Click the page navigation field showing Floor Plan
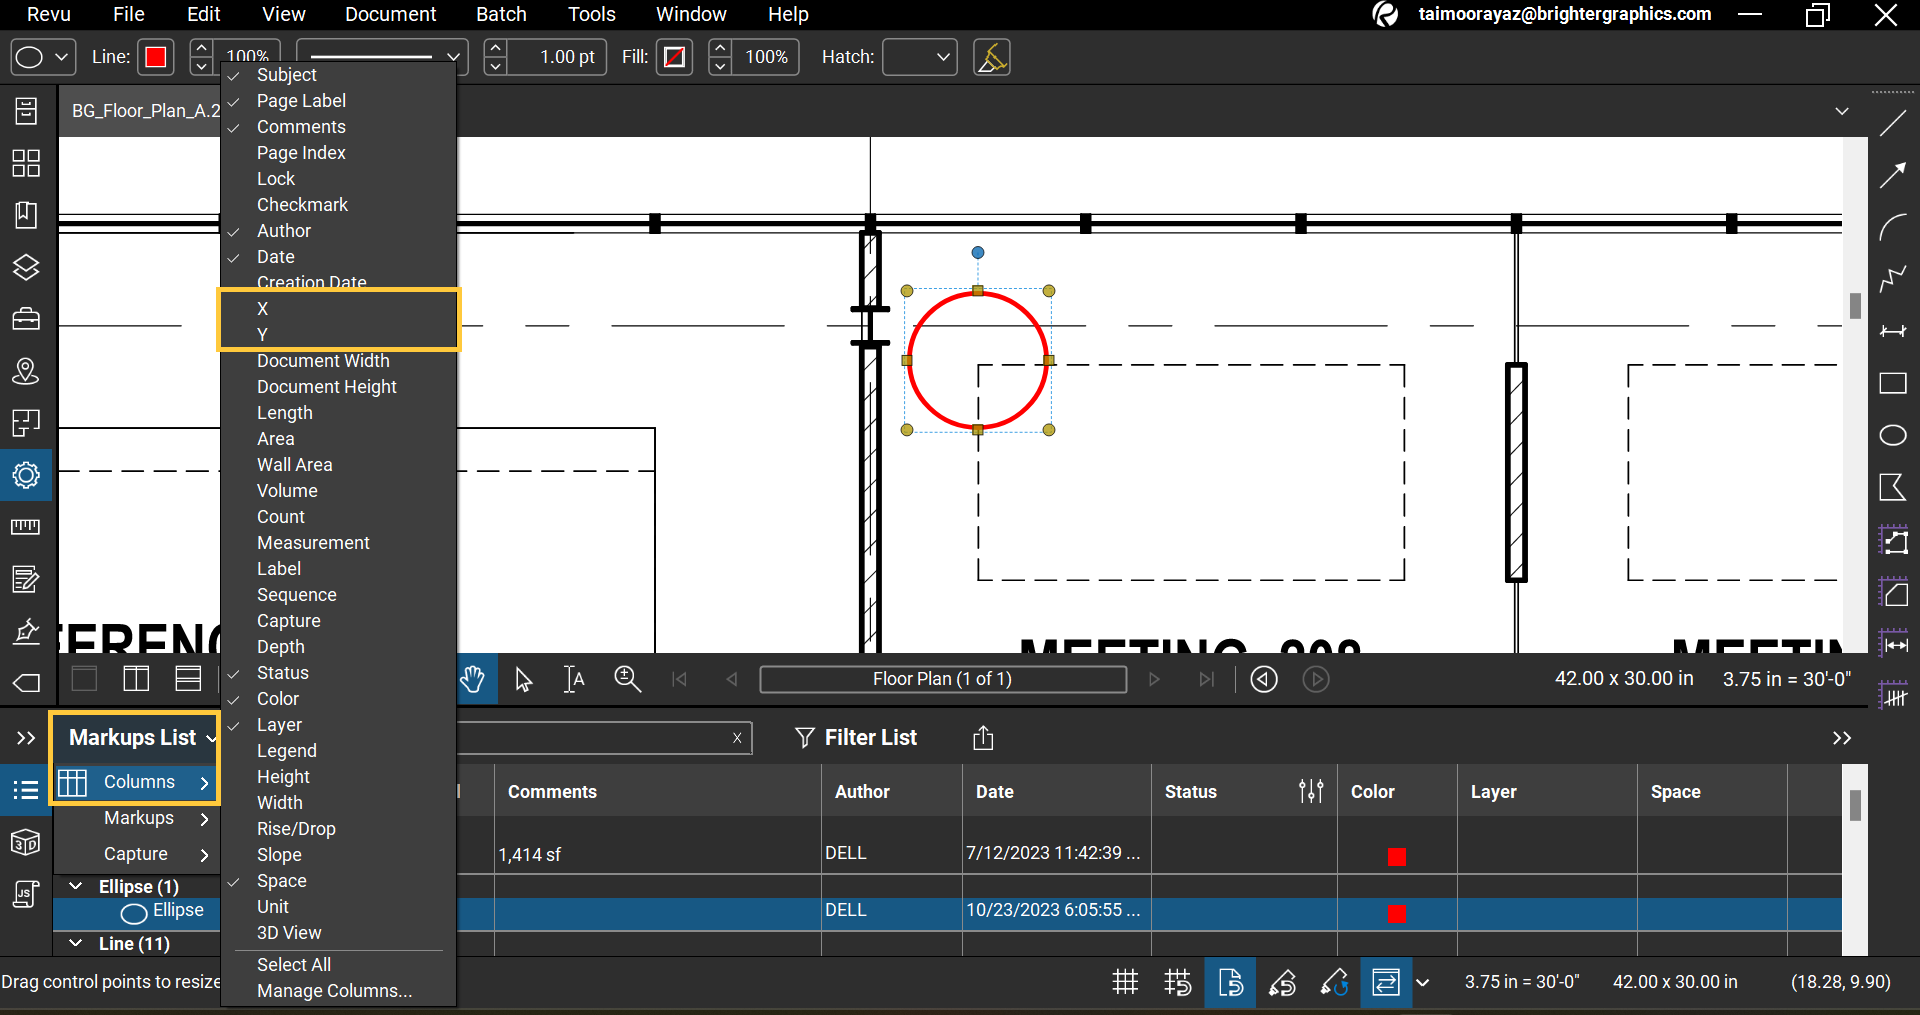 coord(941,679)
